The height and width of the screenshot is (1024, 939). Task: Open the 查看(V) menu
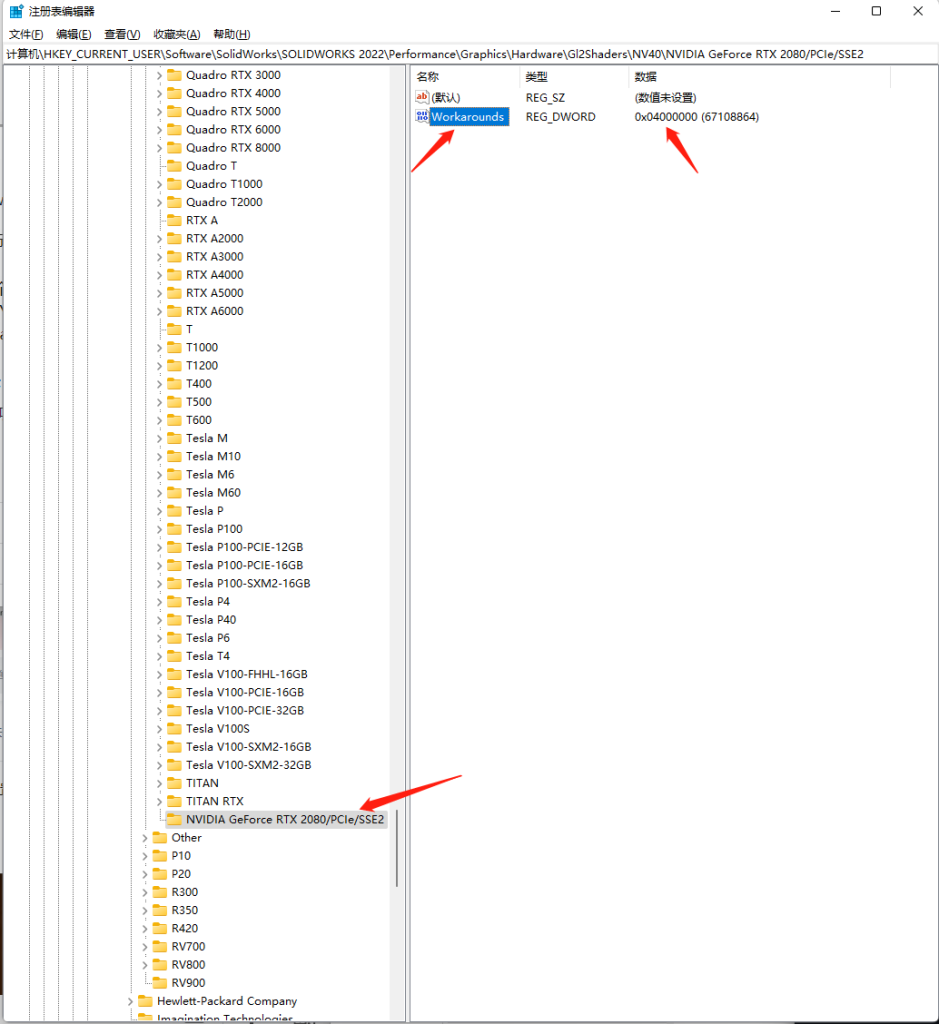coord(122,34)
